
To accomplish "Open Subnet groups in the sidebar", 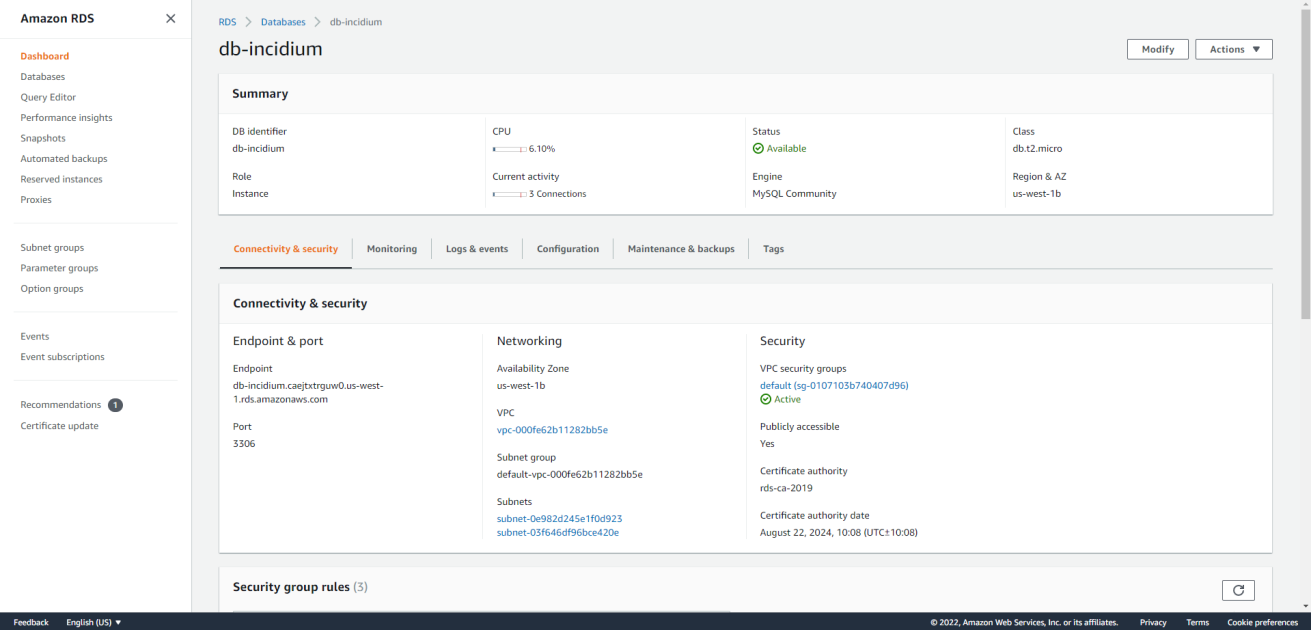I will (x=52, y=248).
